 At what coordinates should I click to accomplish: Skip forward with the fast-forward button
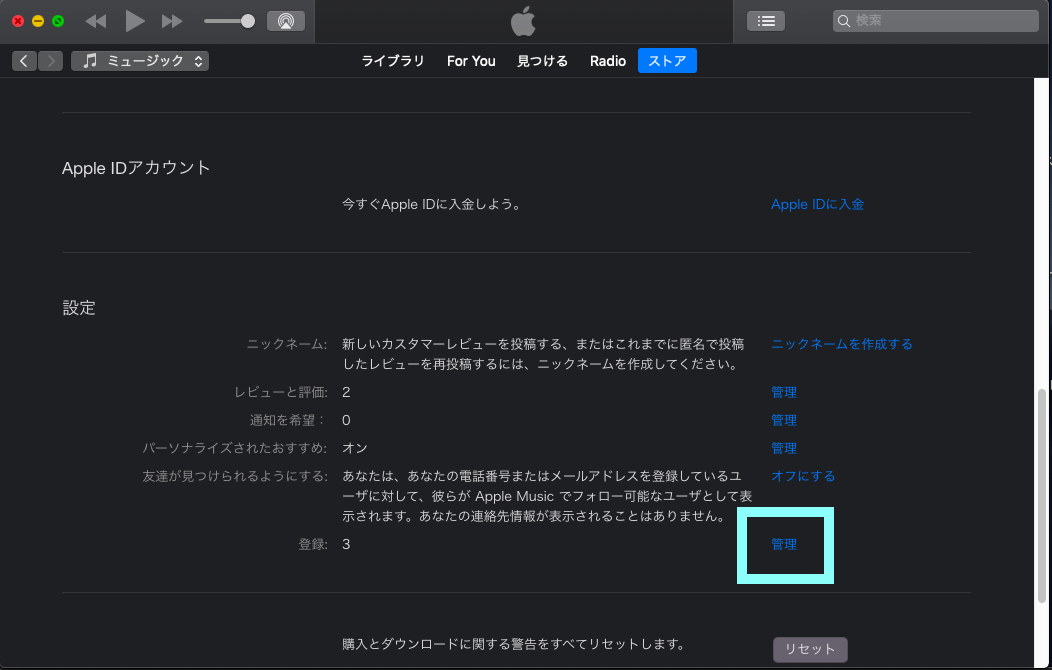pos(172,21)
